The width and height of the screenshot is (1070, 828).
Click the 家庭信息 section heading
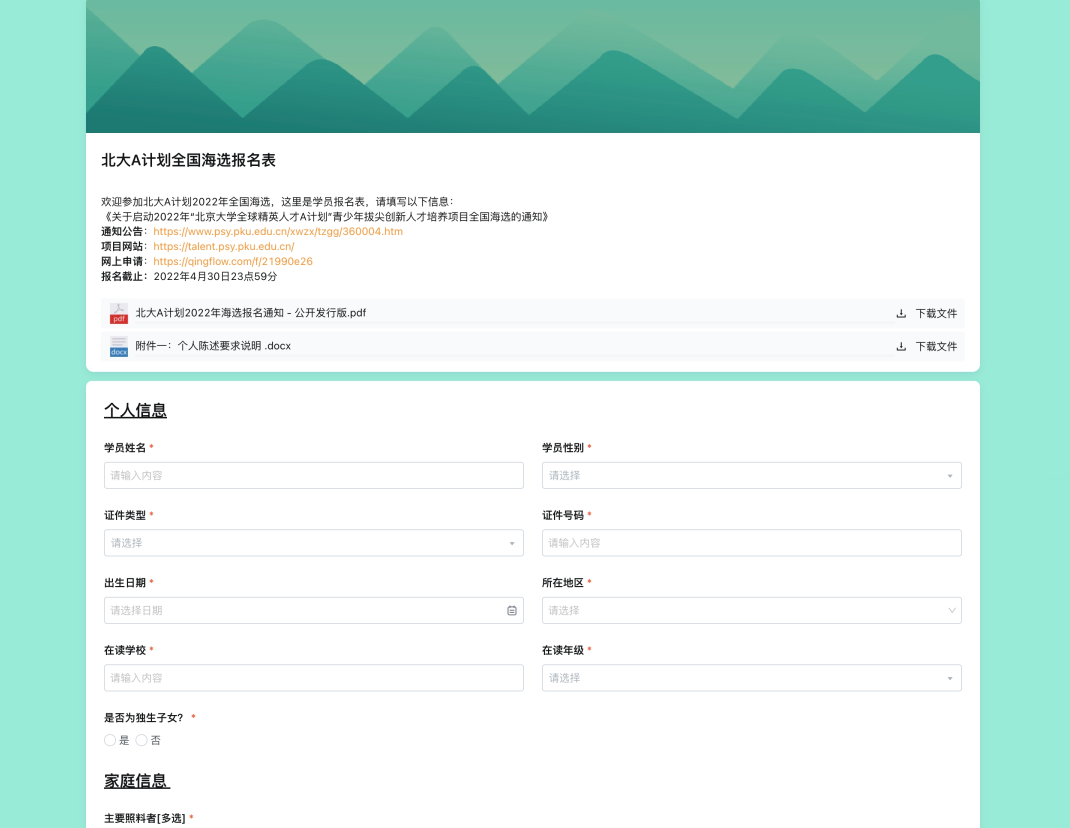(x=136, y=781)
